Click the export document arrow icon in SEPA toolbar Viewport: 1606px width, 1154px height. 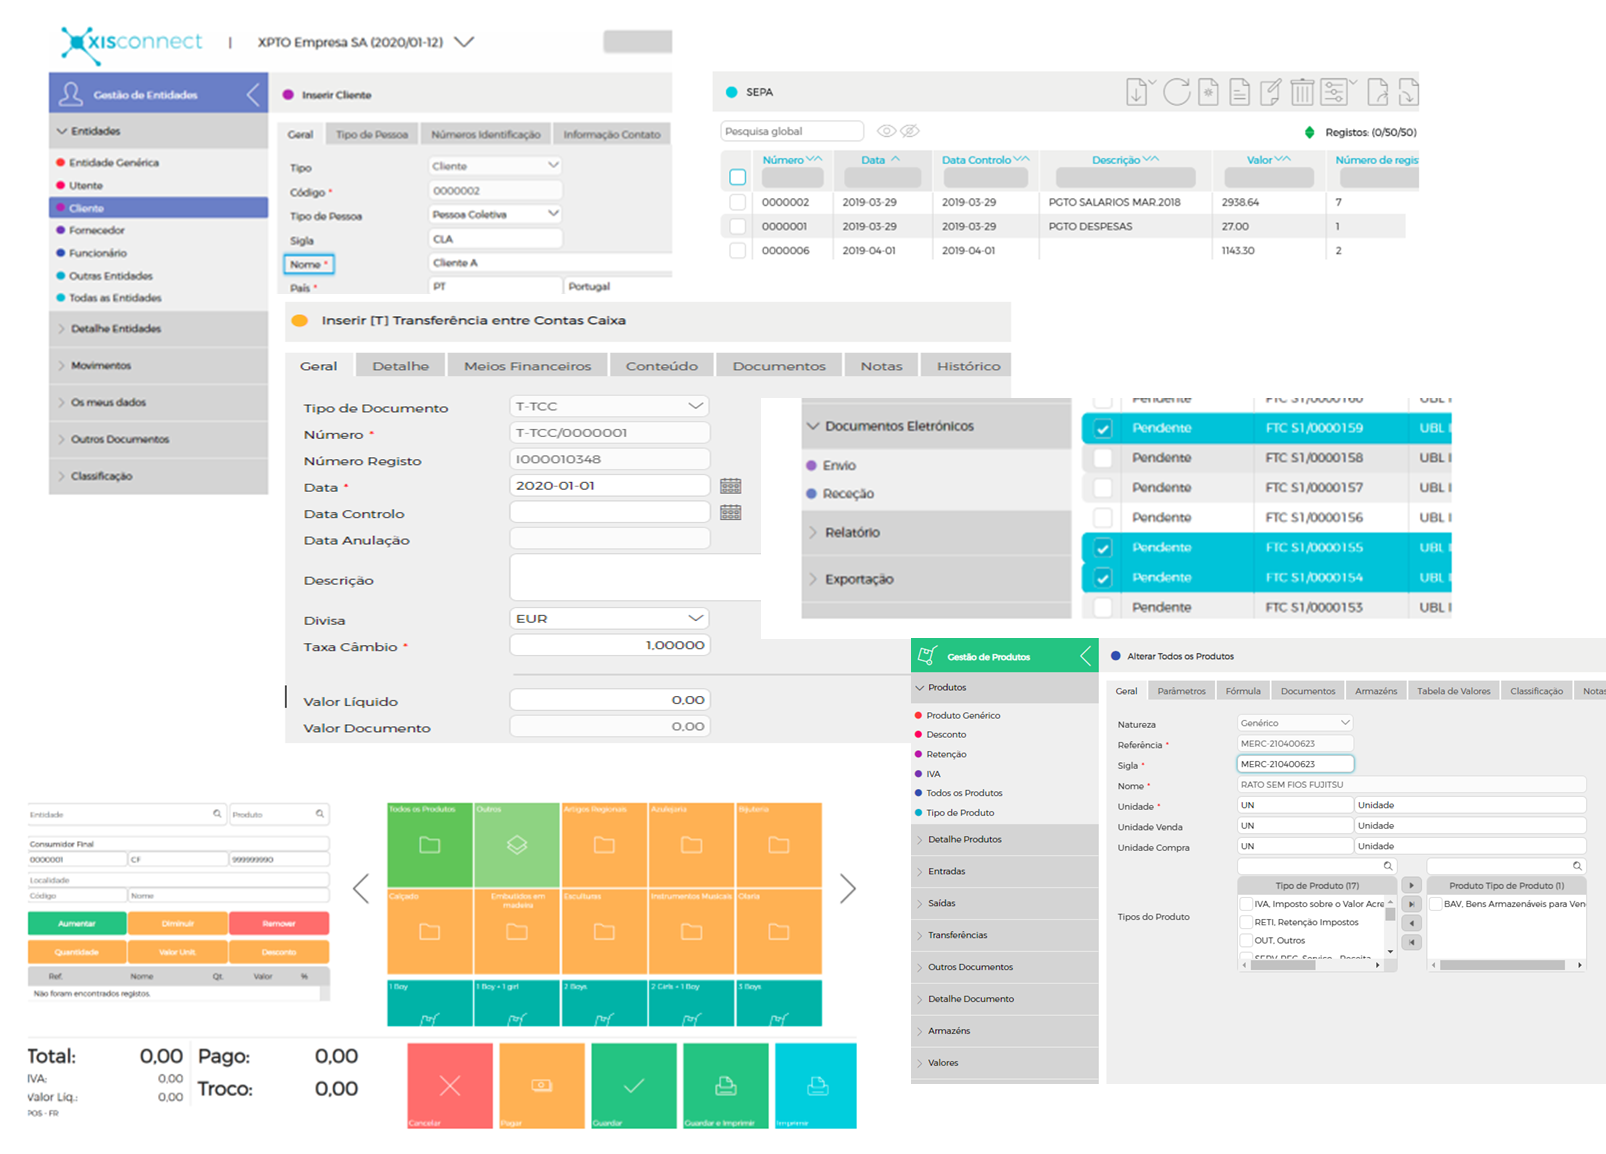(1377, 93)
